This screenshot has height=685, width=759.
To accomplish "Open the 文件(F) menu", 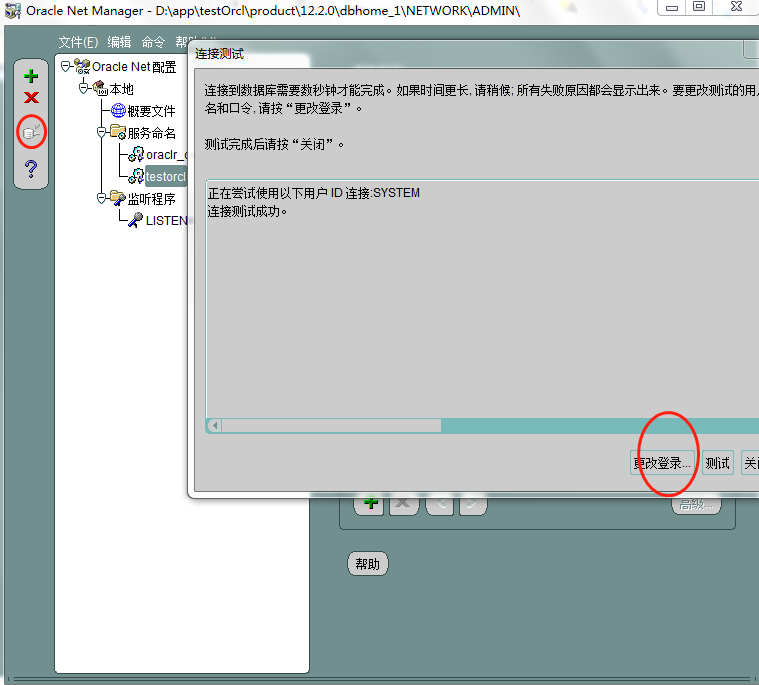I will coord(78,42).
